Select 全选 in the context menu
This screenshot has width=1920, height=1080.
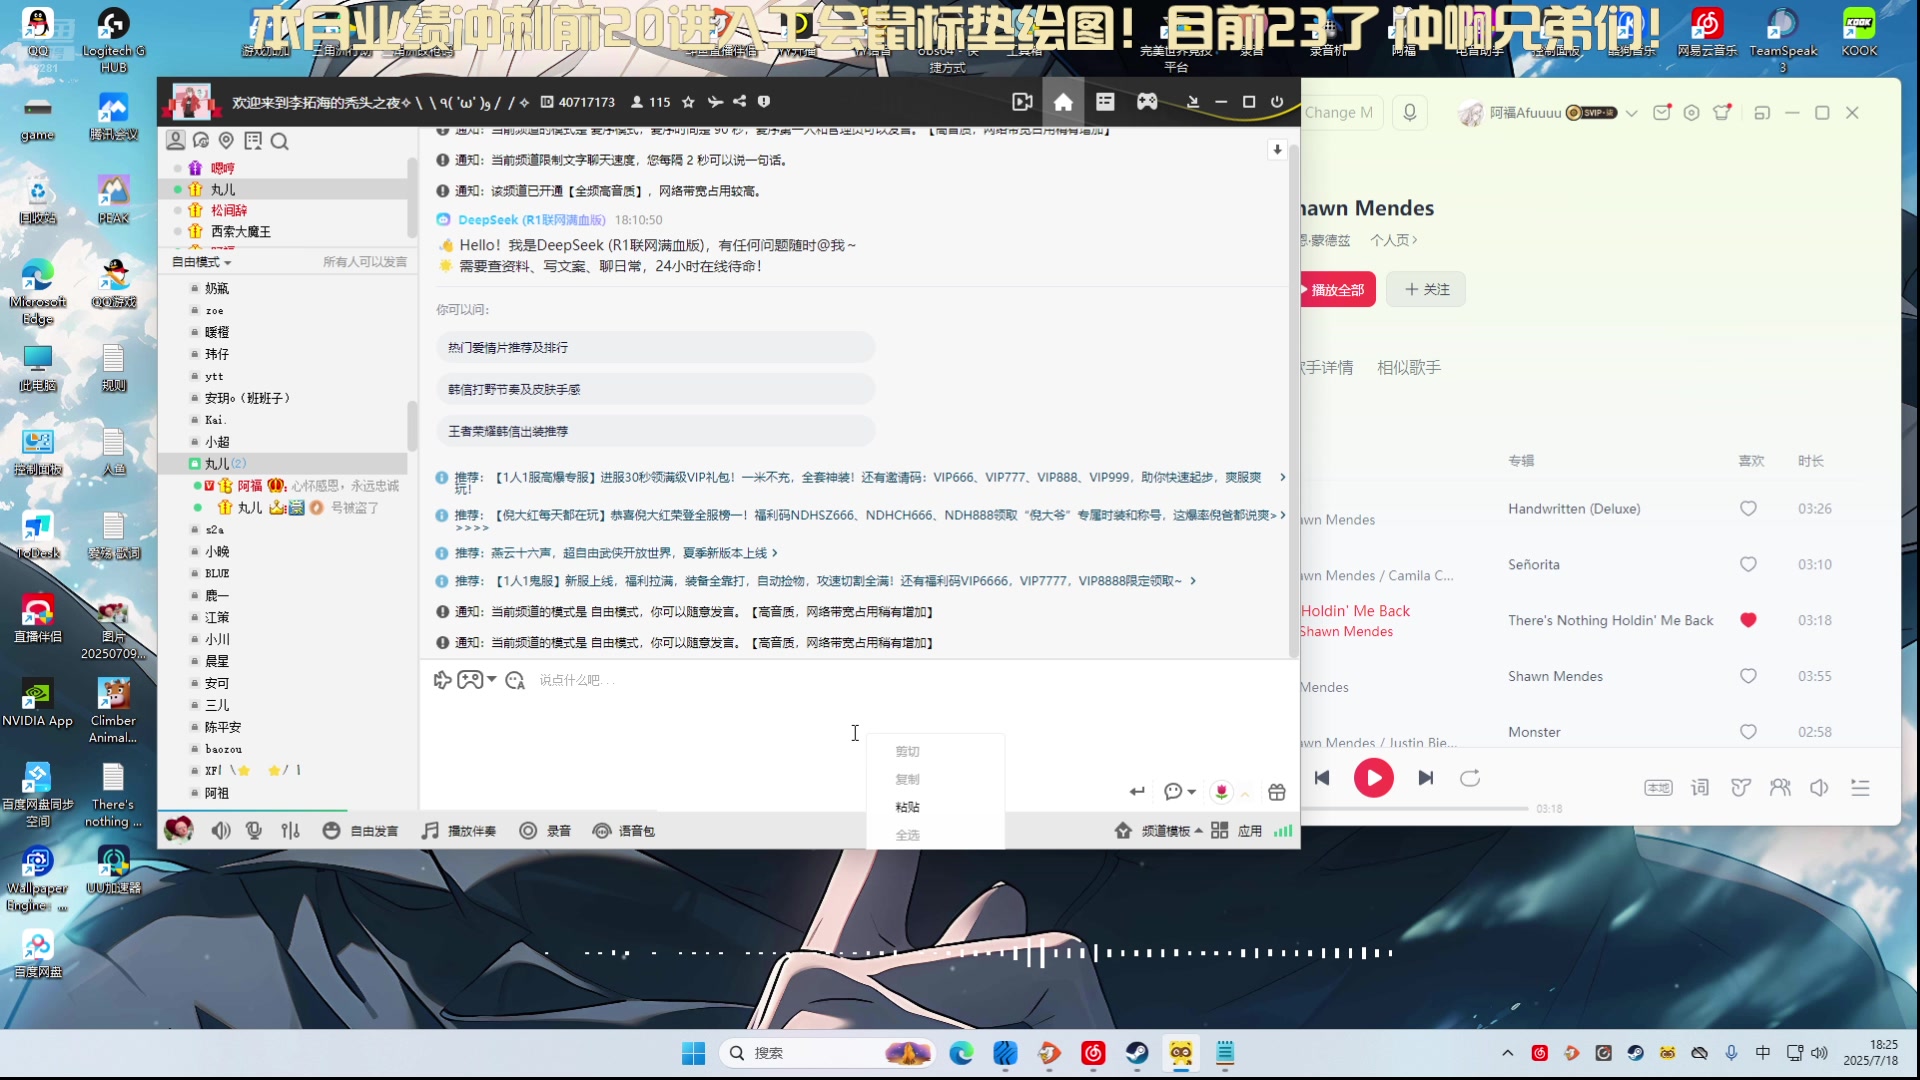(907, 835)
